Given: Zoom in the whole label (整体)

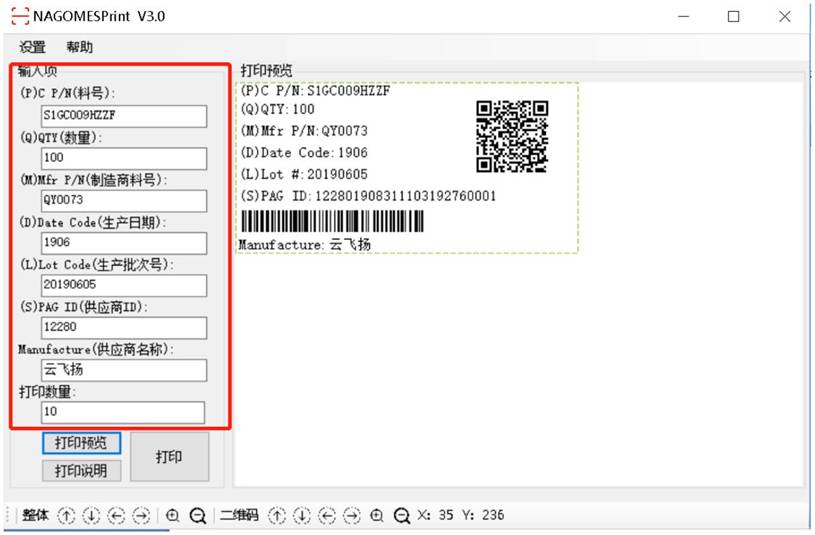Looking at the screenshot, I should pos(173,516).
